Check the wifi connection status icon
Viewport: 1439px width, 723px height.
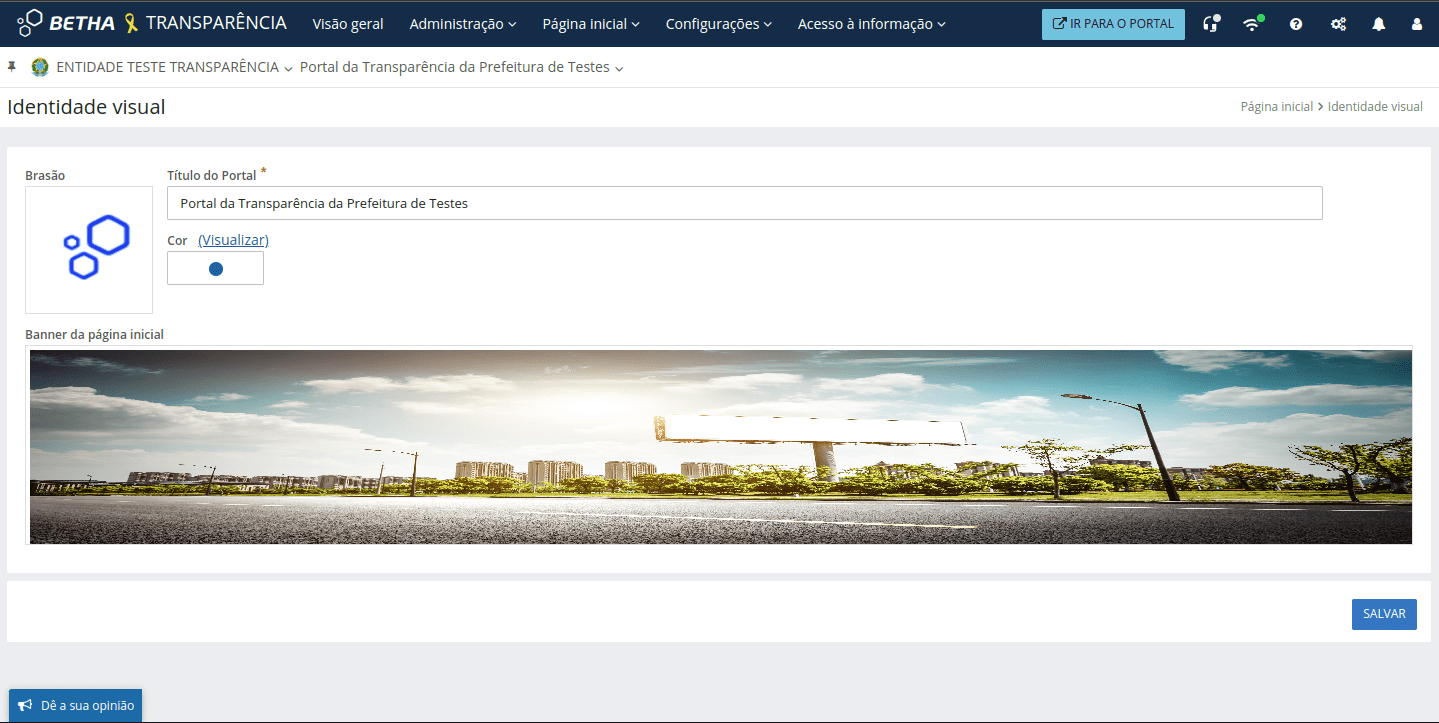(x=1252, y=24)
